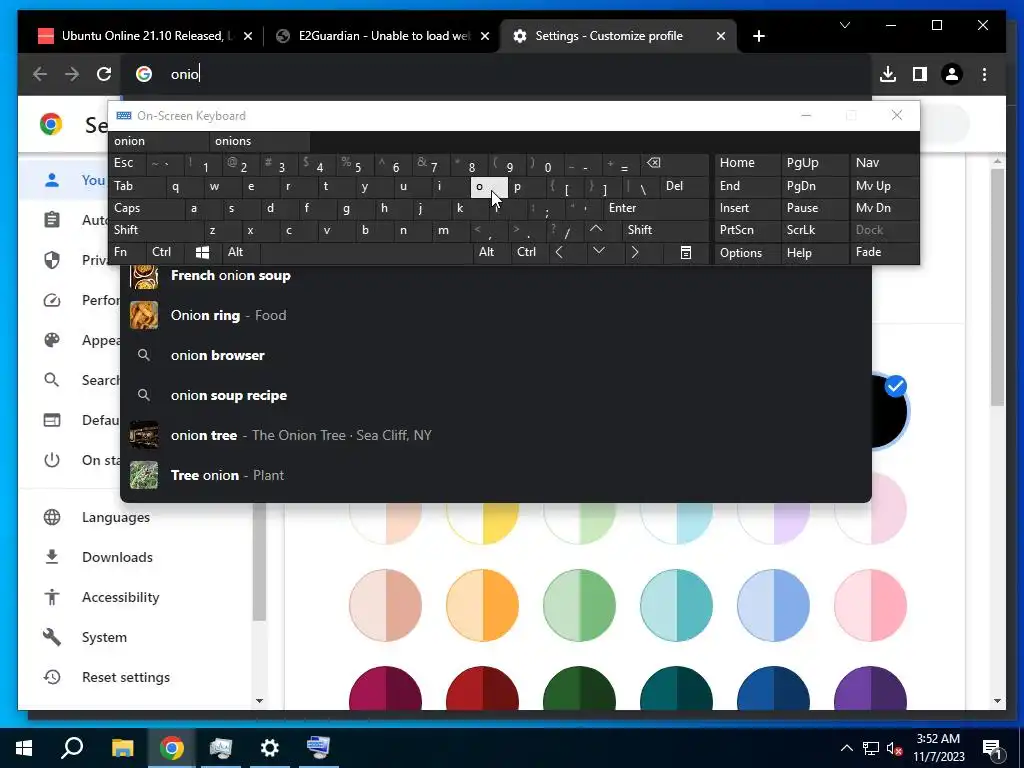Open Windows Start menu
1024x768 pixels.
24,748
